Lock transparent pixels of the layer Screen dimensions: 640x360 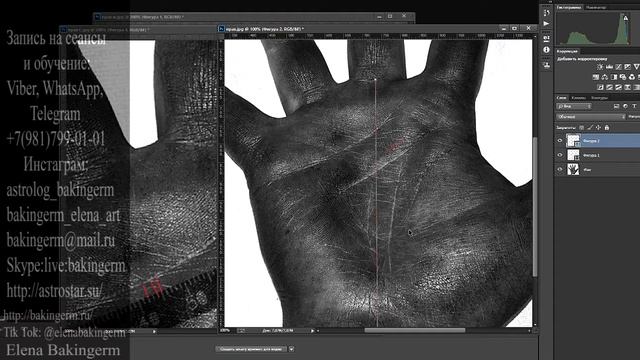tap(582, 128)
